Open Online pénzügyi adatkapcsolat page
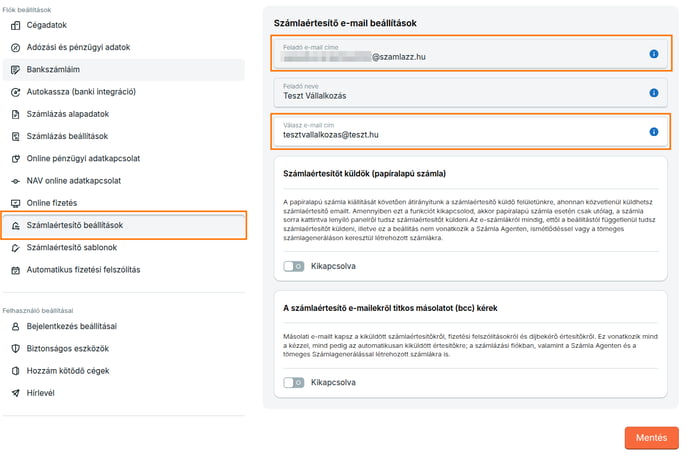This screenshot has height=456, width=688. pyautogui.click(x=123, y=159)
